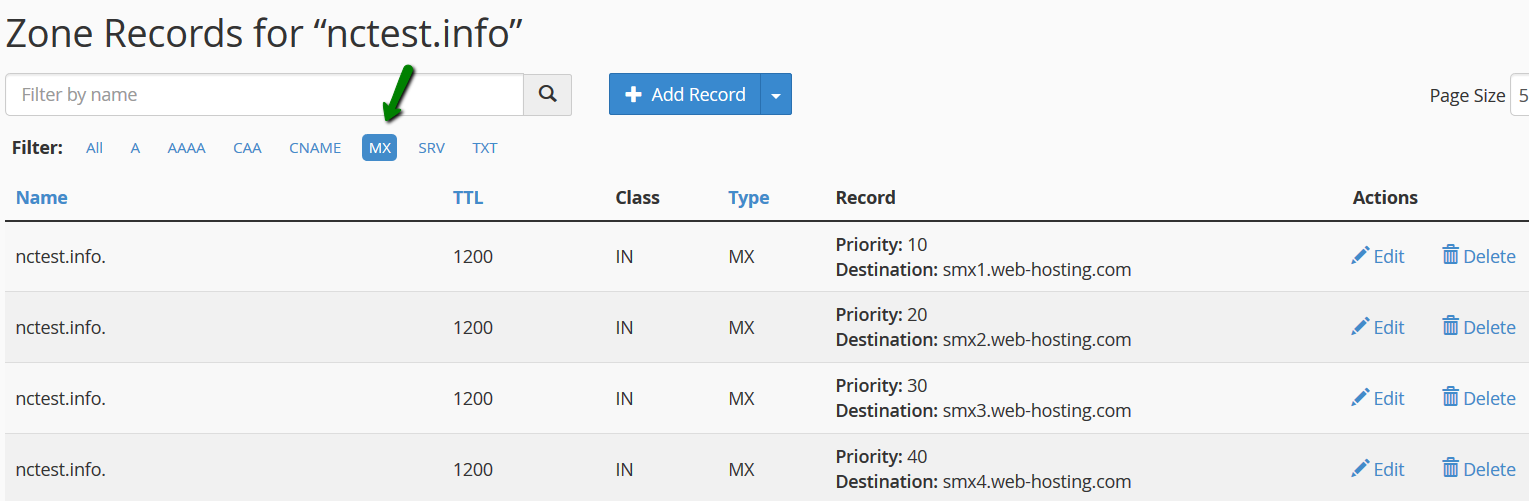Filter records by CNAME type
Image resolution: width=1529 pixels, height=501 pixels.
[315, 148]
